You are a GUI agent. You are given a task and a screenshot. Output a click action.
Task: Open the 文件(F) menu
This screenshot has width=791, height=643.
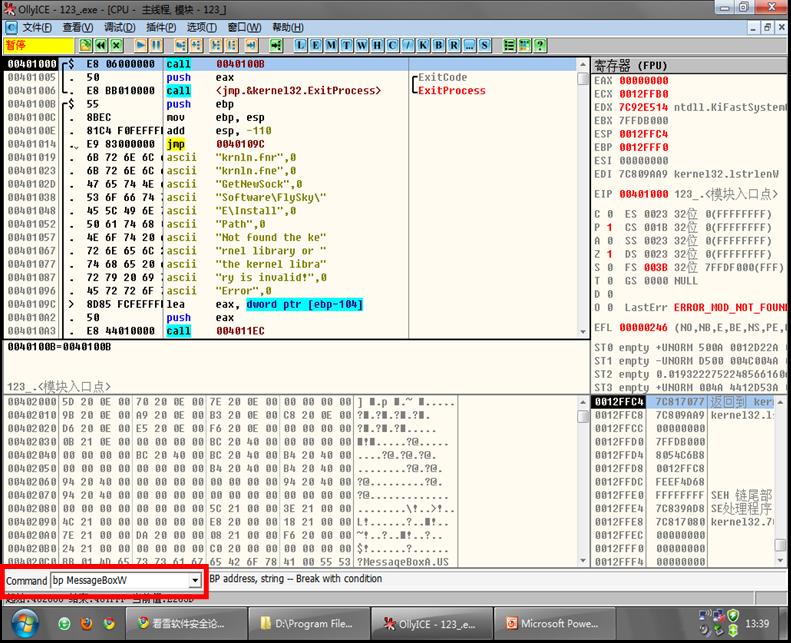(x=37, y=27)
